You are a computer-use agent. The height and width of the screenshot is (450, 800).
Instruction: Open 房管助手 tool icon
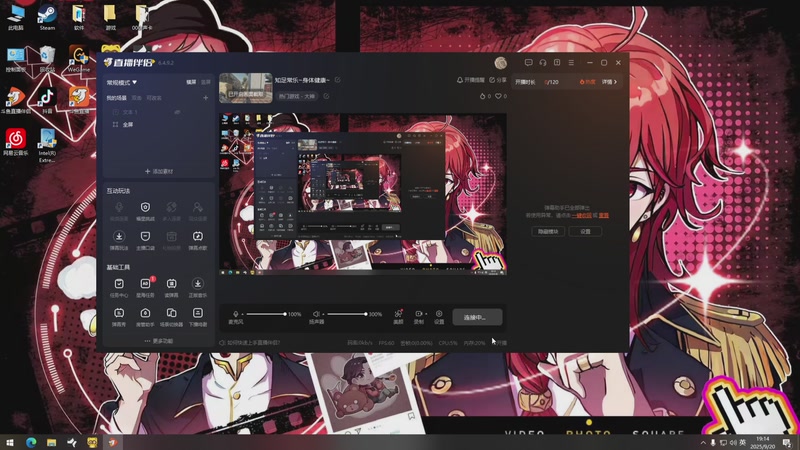pos(145,313)
